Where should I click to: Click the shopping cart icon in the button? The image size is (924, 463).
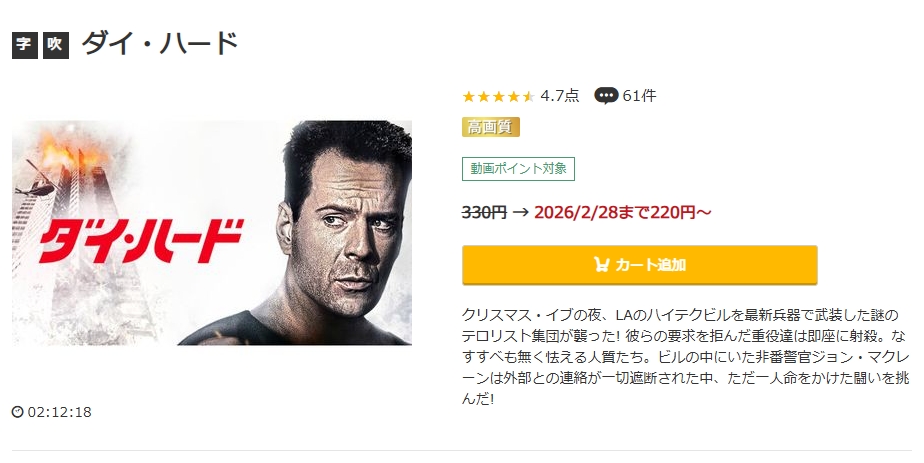601,265
